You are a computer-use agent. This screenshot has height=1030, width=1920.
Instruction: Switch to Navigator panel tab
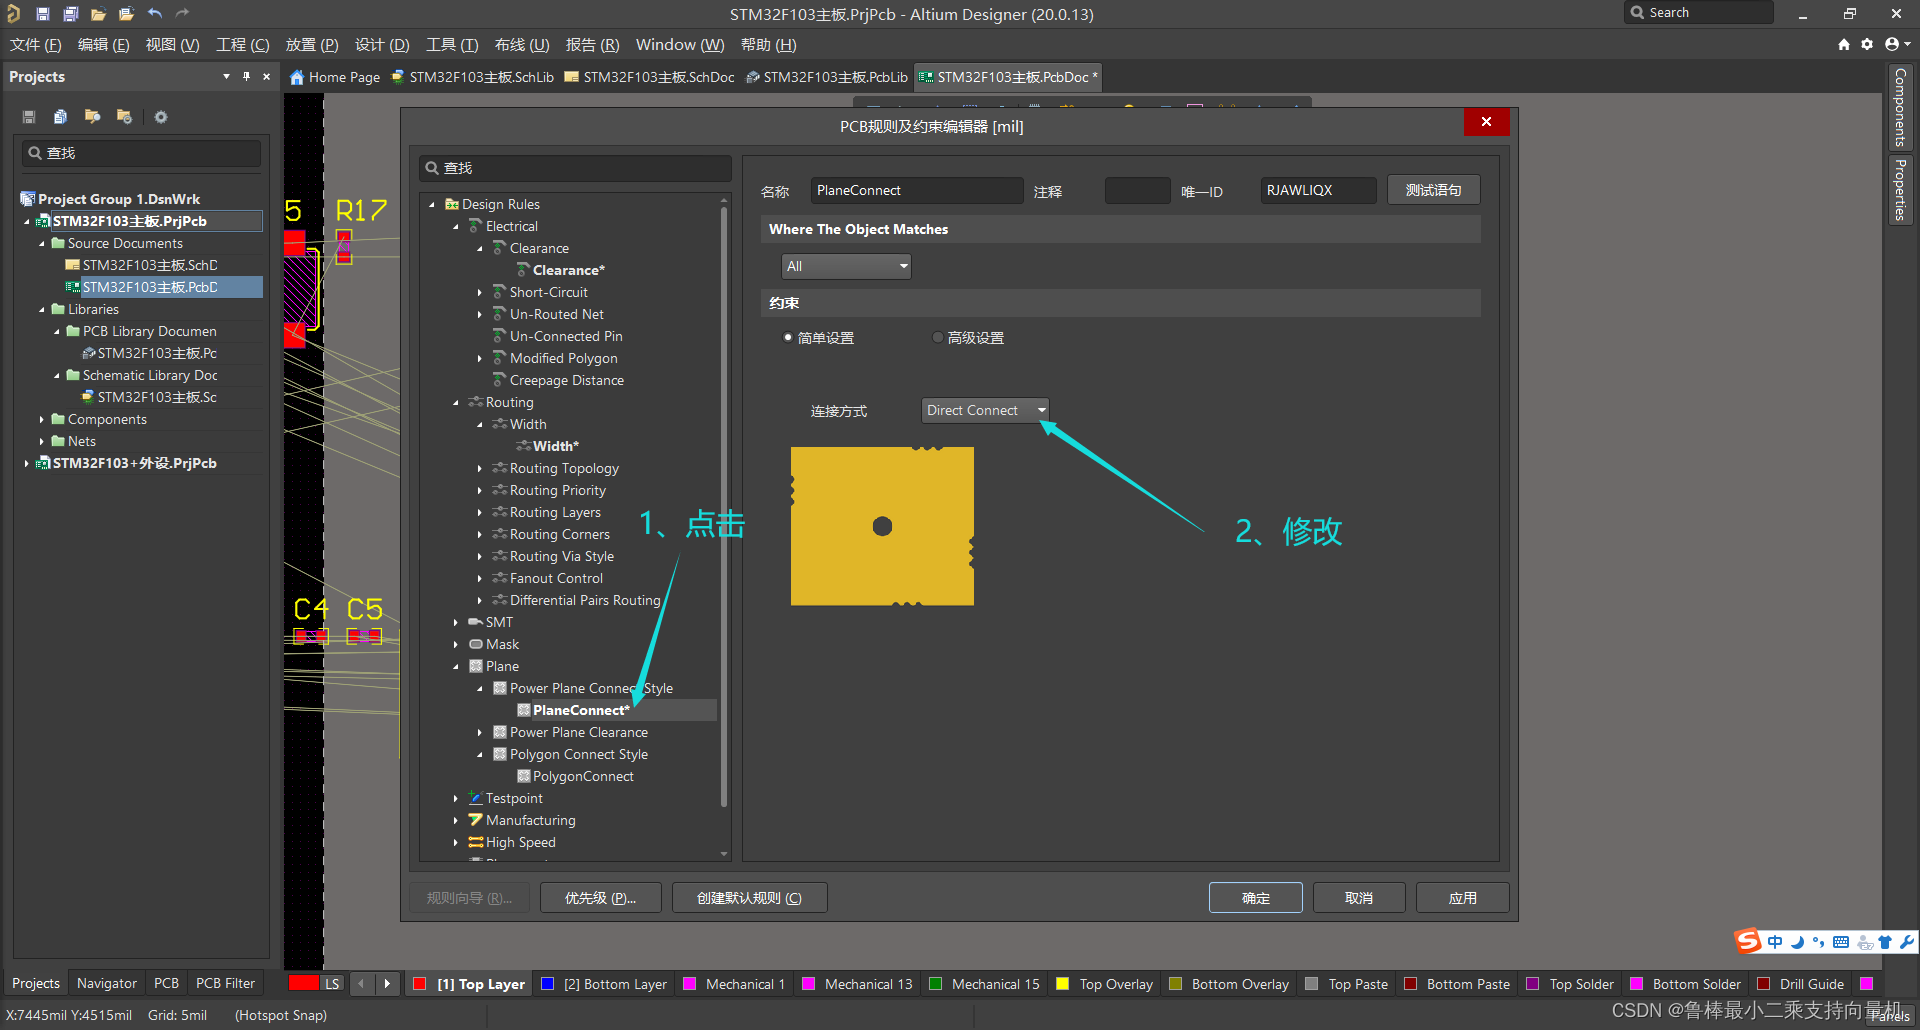tap(107, 984)
